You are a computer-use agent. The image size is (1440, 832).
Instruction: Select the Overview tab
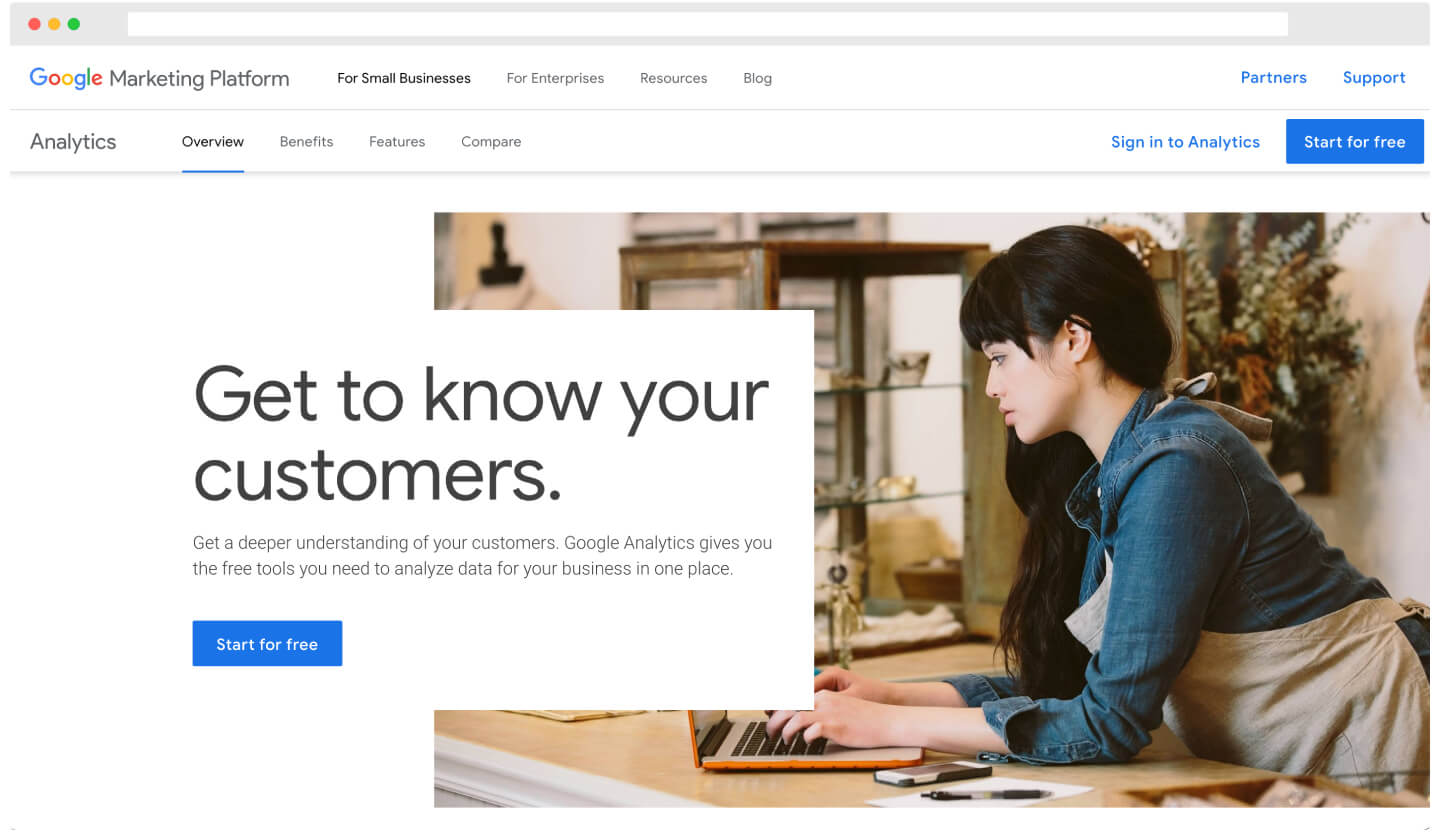pos(213,142)
